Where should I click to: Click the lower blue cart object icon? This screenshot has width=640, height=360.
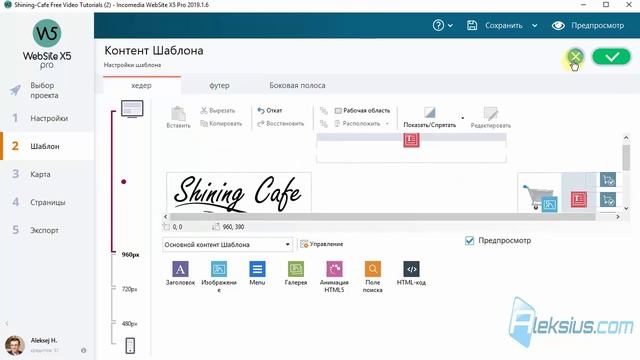coord(608,200)
